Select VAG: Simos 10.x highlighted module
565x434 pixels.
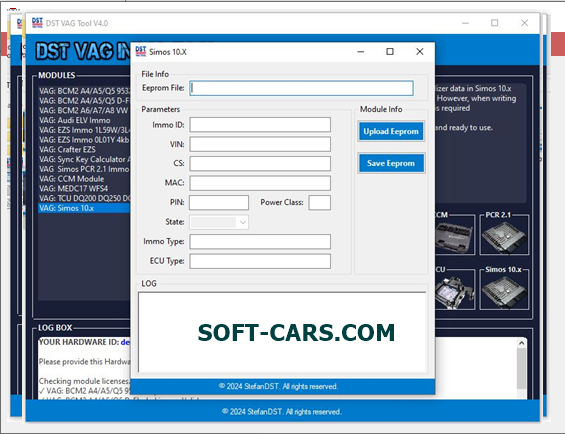84,208
